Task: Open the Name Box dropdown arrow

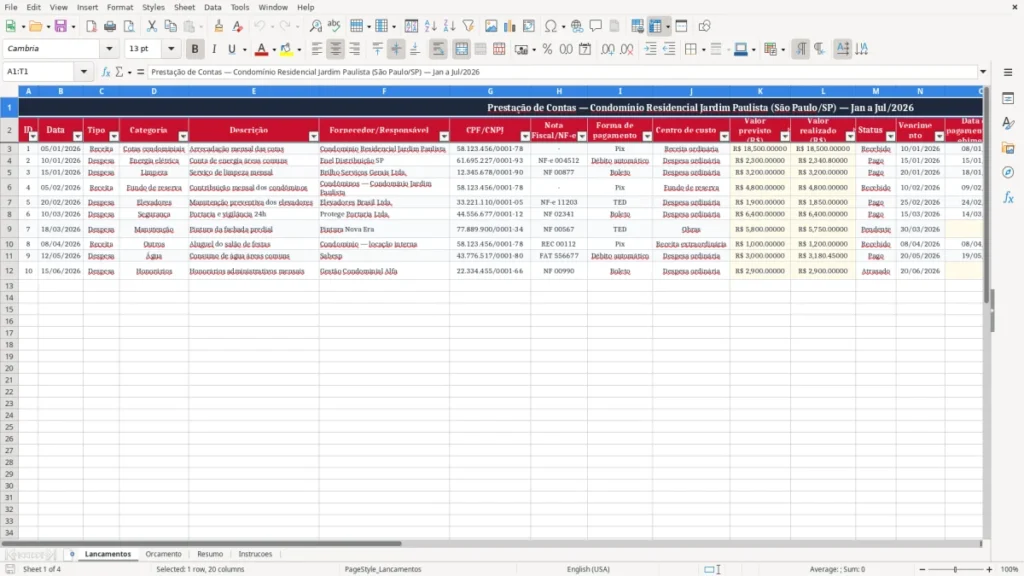Action: pyautogui.click(x=84, y=71)
